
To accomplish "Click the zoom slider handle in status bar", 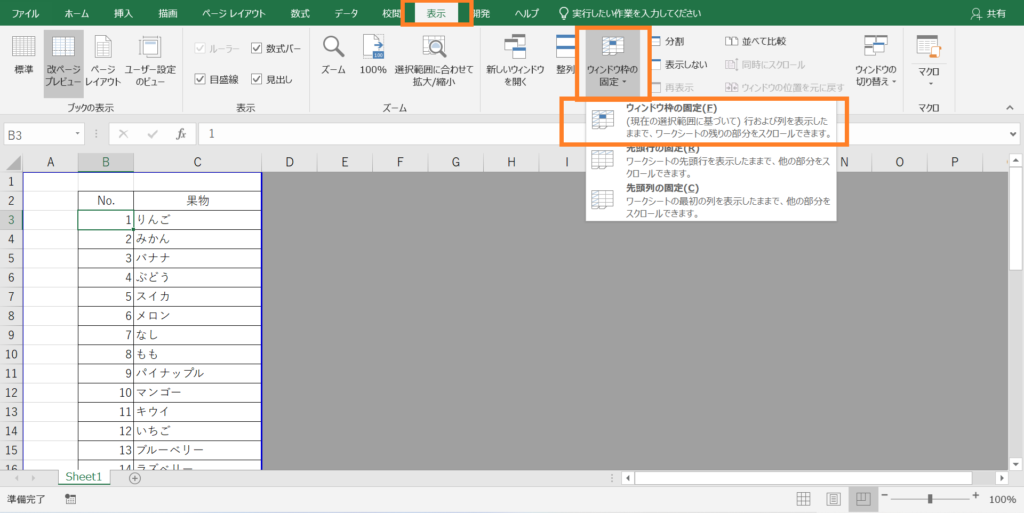I will (930, 499).
